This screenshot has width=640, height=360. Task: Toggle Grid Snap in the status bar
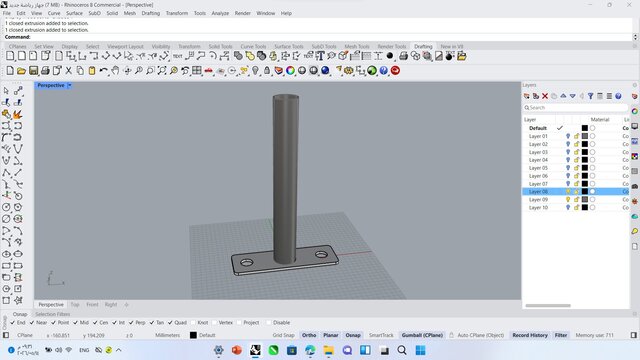(283, 335)
